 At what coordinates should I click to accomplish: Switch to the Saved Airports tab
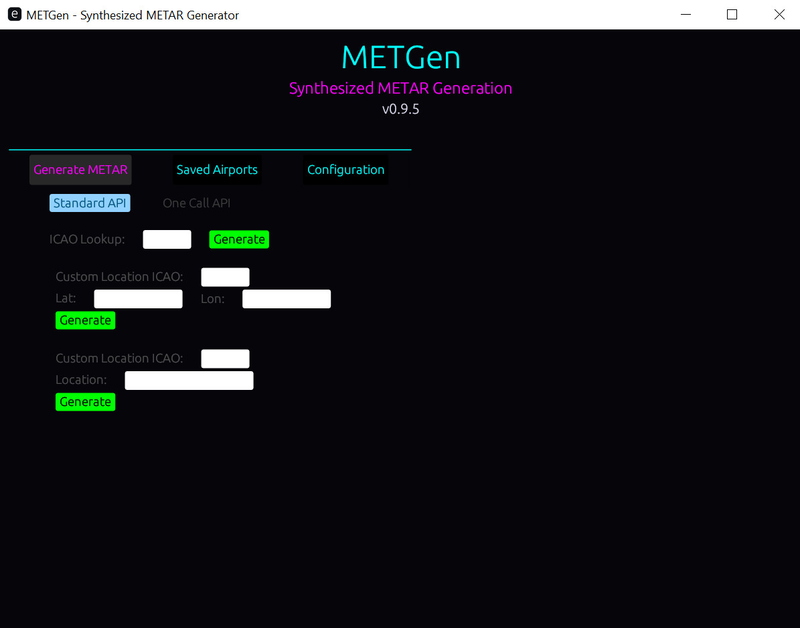tap(216, 170)
